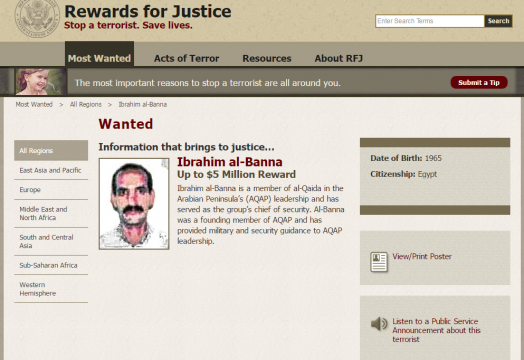Viewport: 524px width, 360px height.
Task: Select Middle East and North Africa
Action: tap(51, 213)
